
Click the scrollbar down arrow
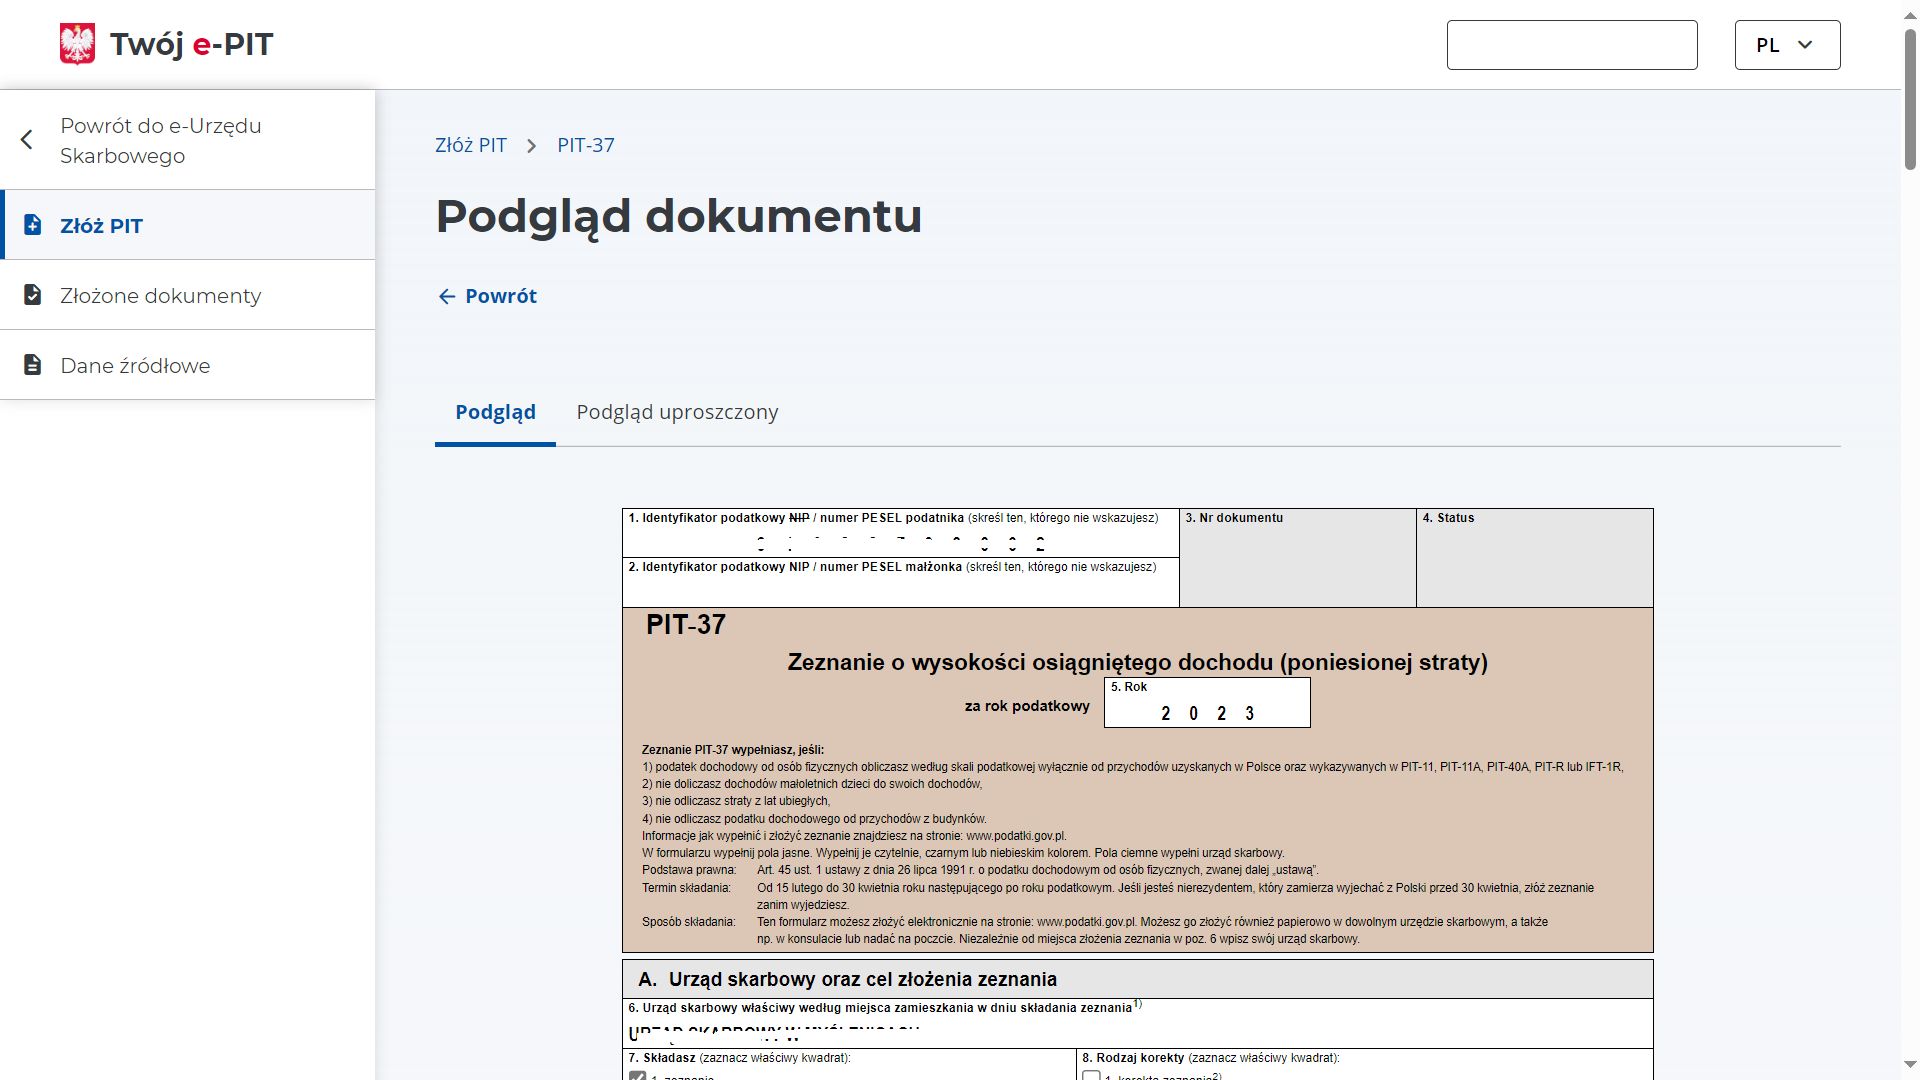(x=1910, y=1065)
